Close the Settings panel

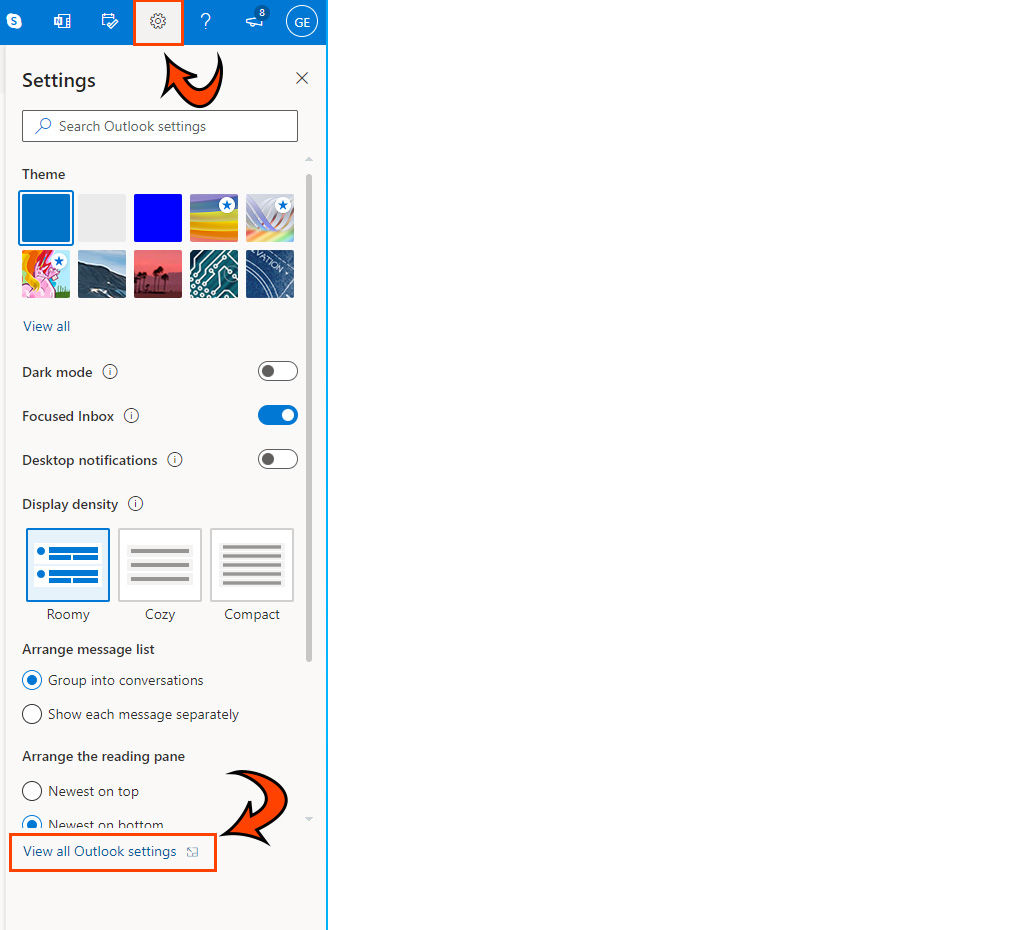[302, 78]
